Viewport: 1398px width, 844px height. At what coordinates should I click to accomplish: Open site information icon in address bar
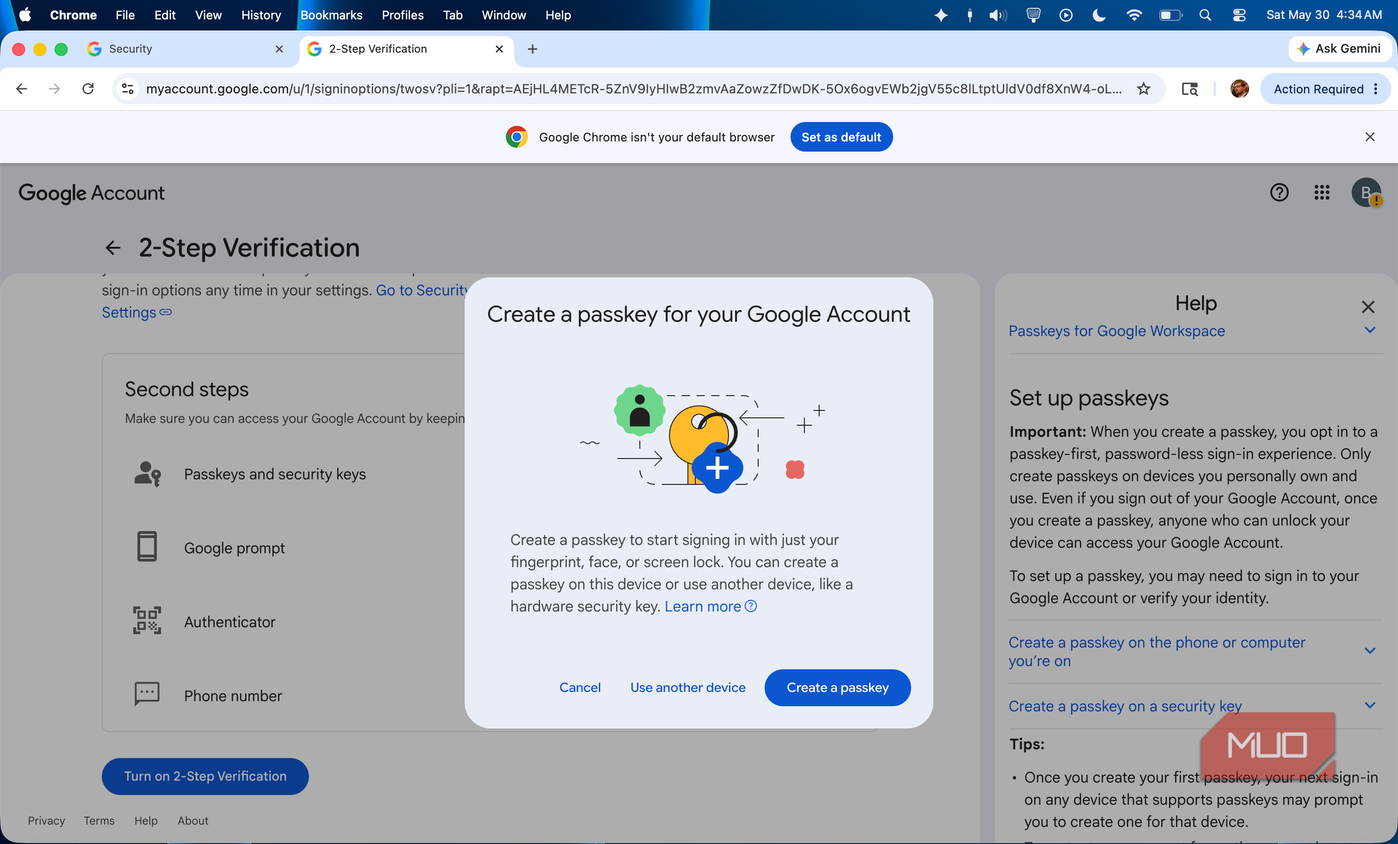(x=127, y=89)
